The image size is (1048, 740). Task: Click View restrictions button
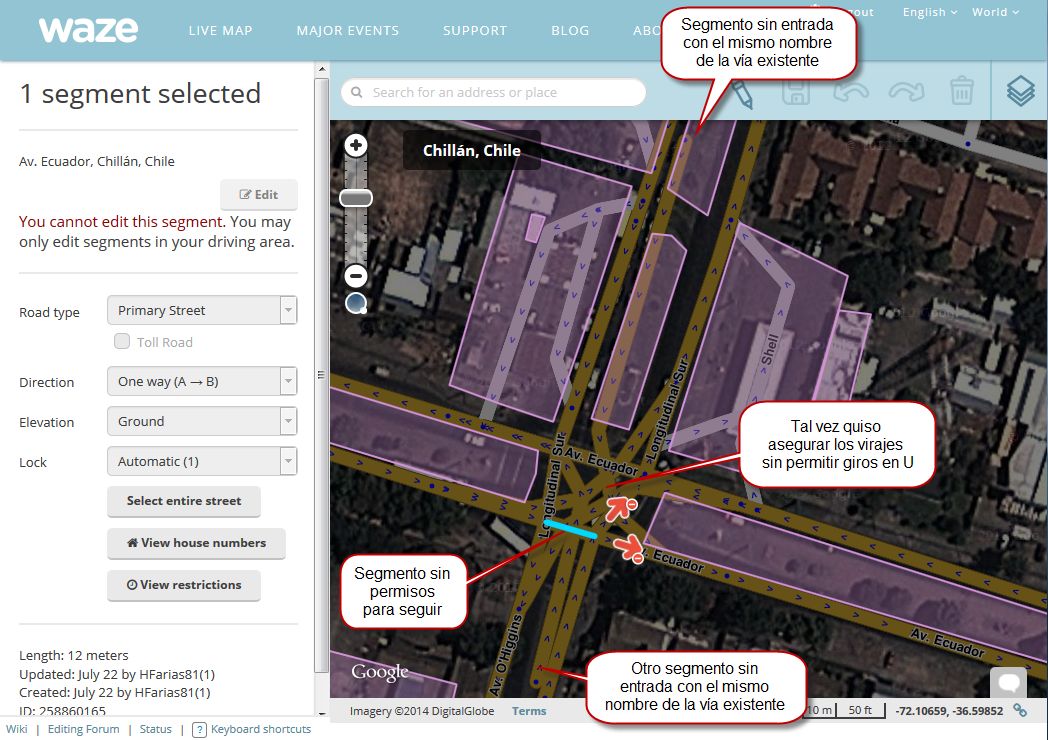[x=184, y=585]
